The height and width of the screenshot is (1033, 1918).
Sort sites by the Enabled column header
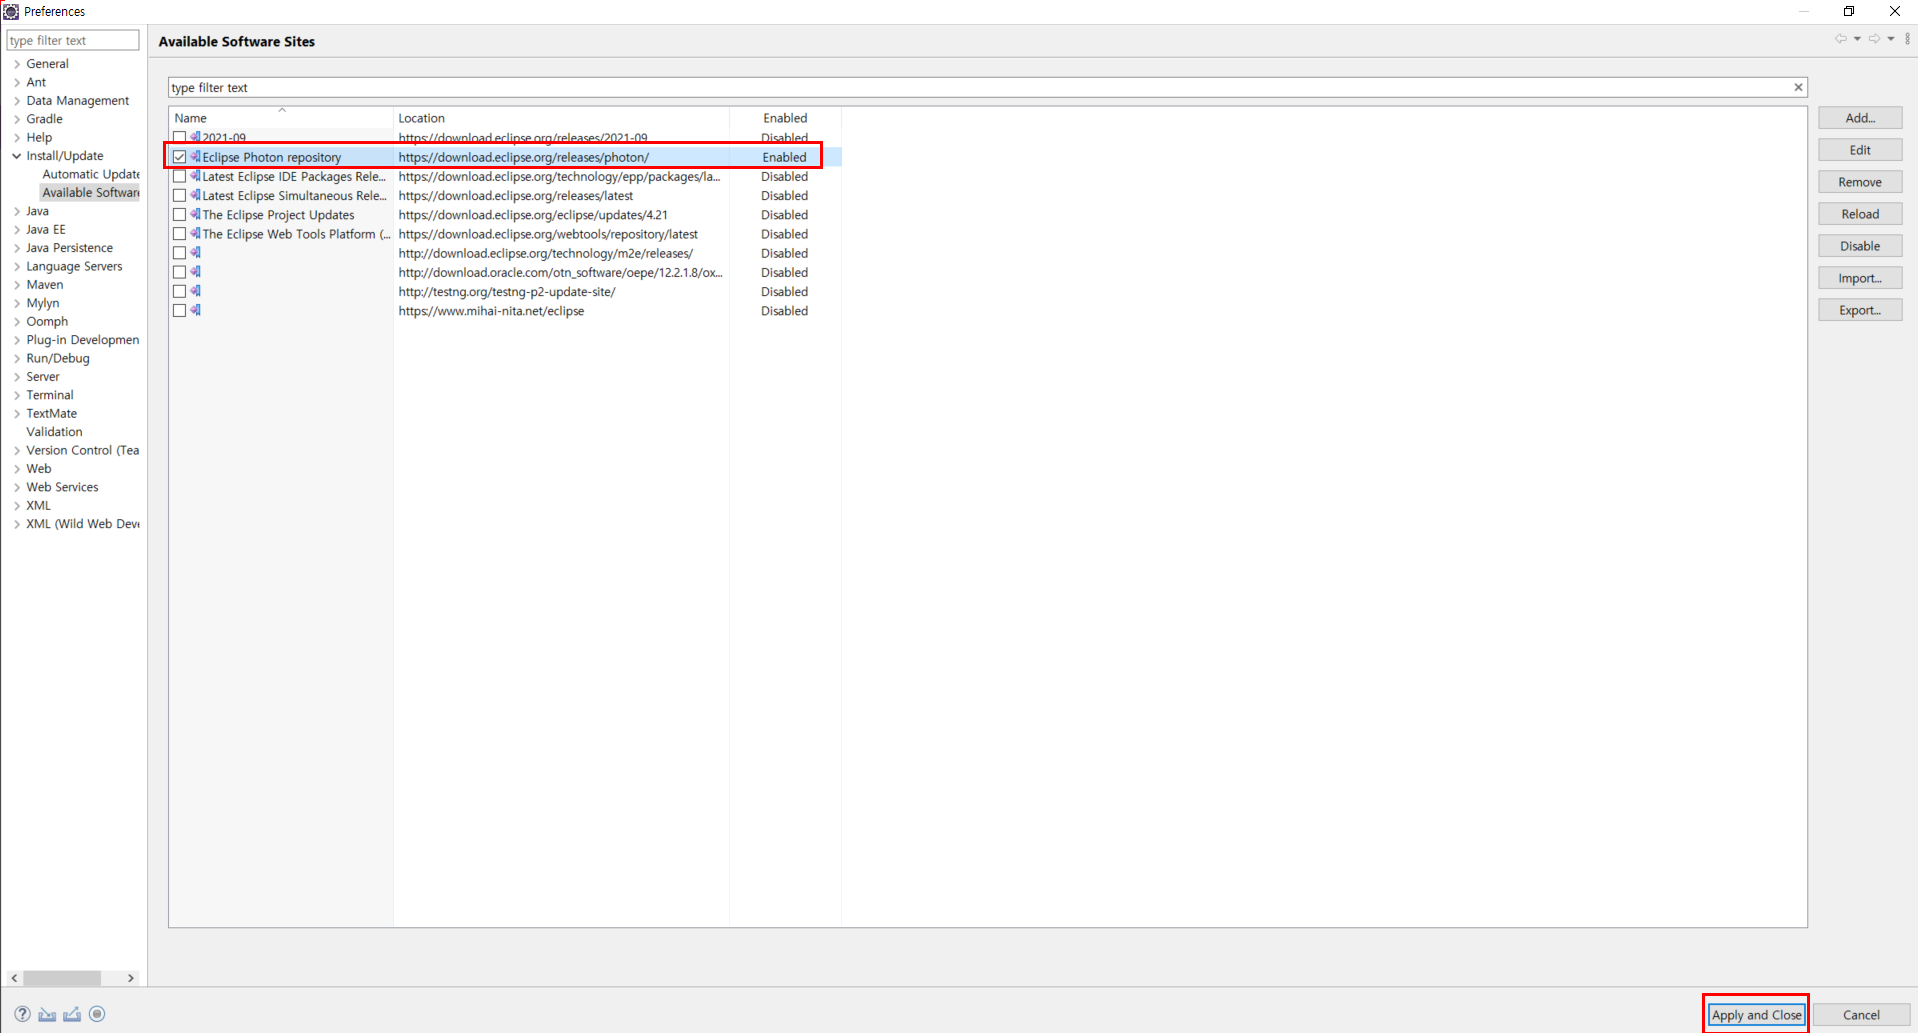(785, 118)
